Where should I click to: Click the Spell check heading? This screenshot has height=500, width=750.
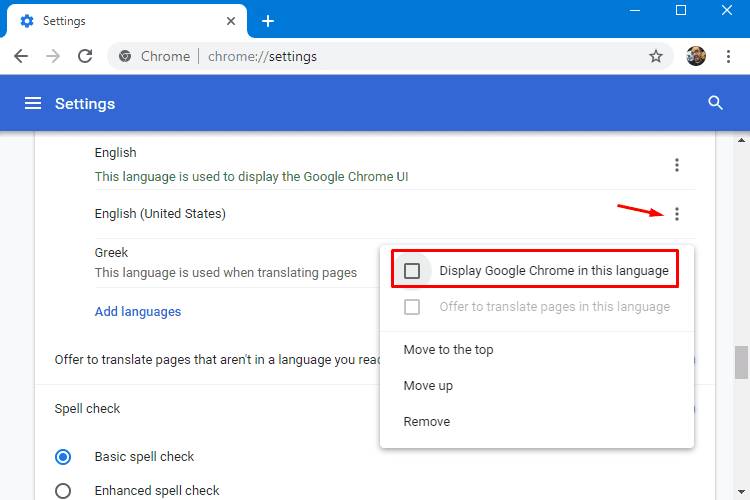87,409
